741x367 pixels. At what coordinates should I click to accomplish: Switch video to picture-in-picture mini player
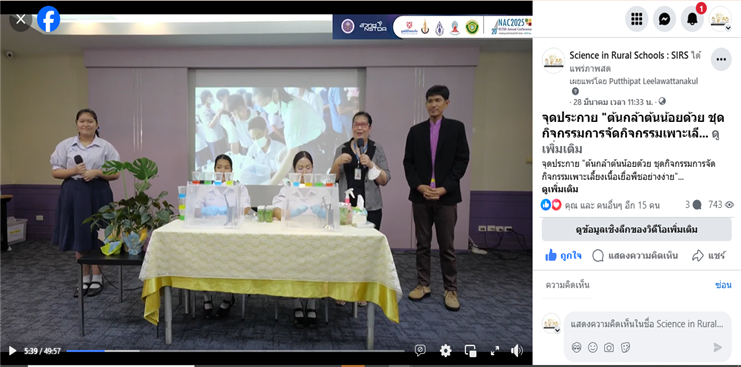coord(470,350)
